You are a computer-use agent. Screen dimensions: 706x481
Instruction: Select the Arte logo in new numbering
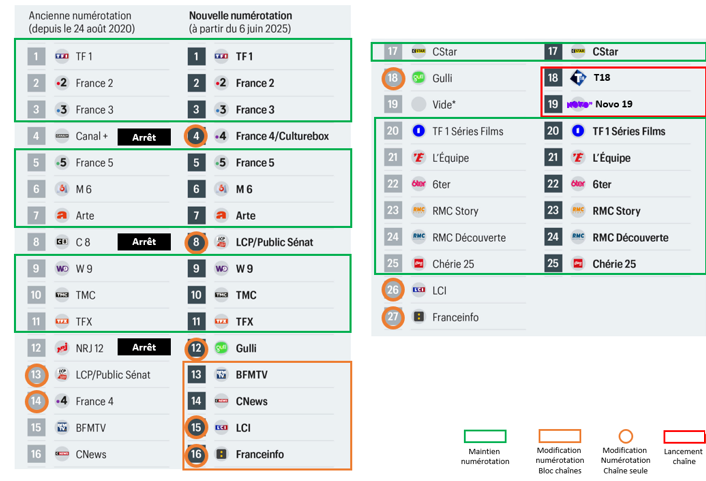[x=221, y=216]
